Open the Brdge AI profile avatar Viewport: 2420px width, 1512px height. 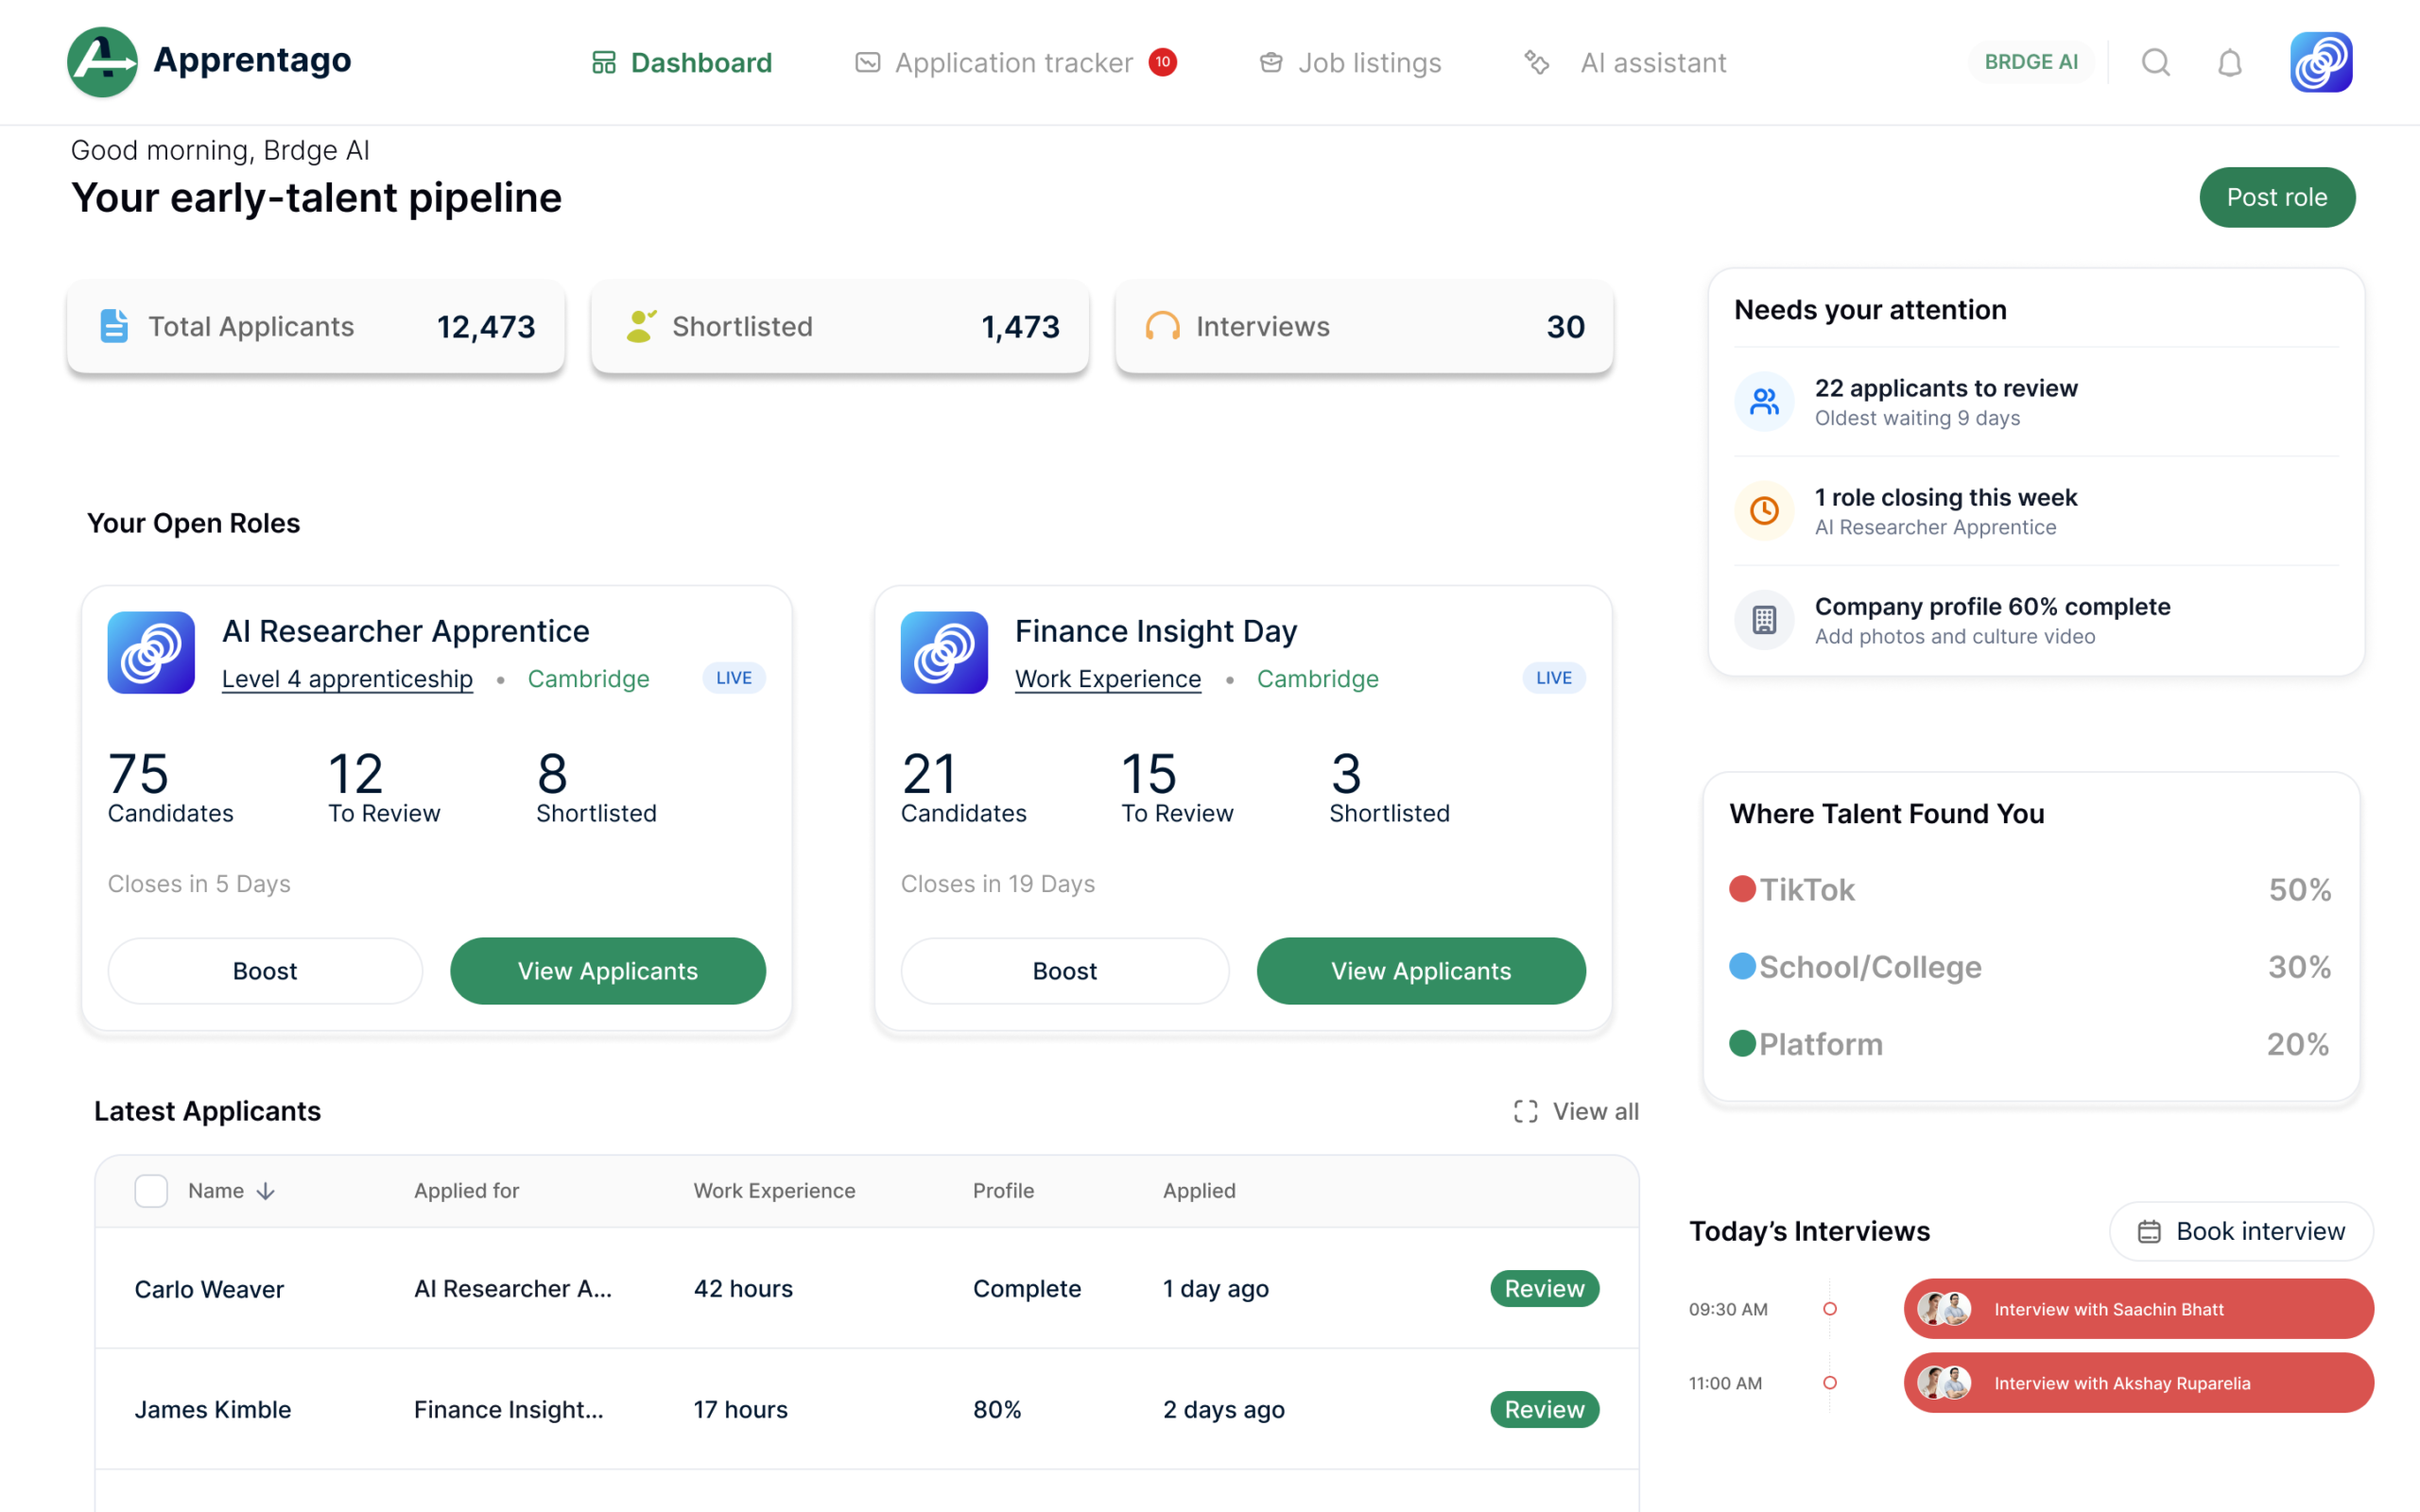click(x=2320, y=62)
